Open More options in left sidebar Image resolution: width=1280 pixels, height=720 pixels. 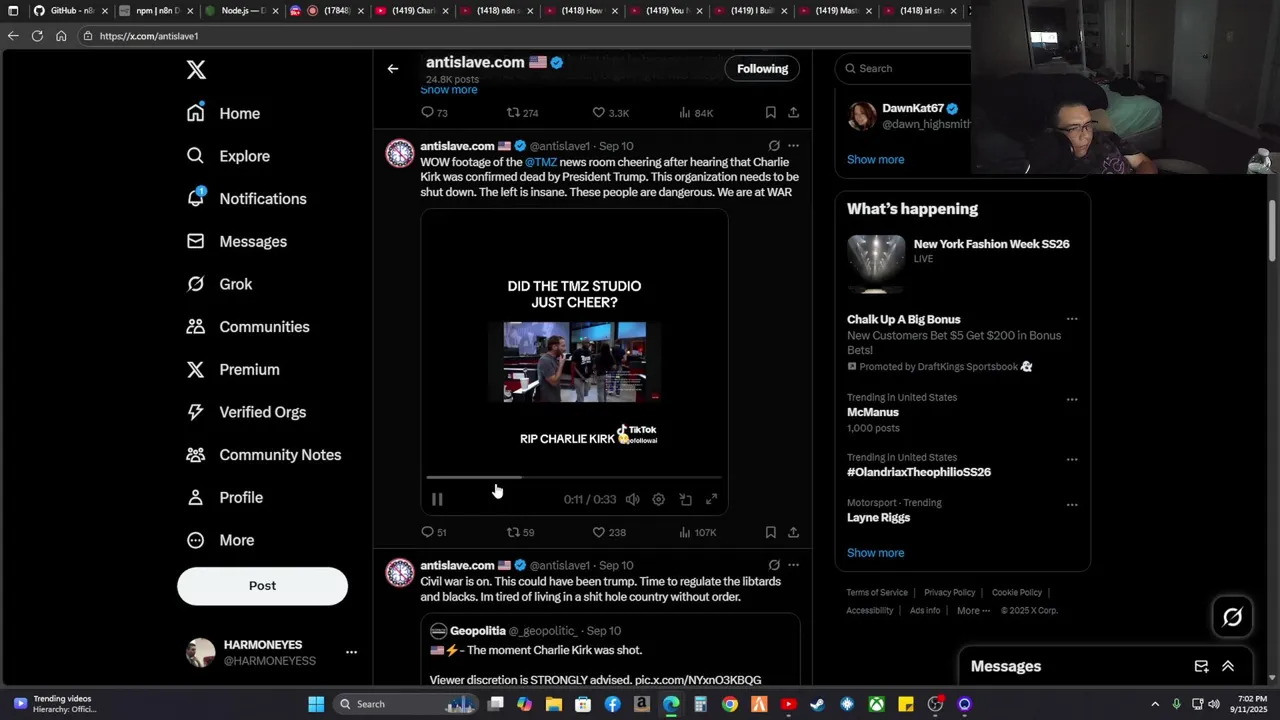click(221, 540)
